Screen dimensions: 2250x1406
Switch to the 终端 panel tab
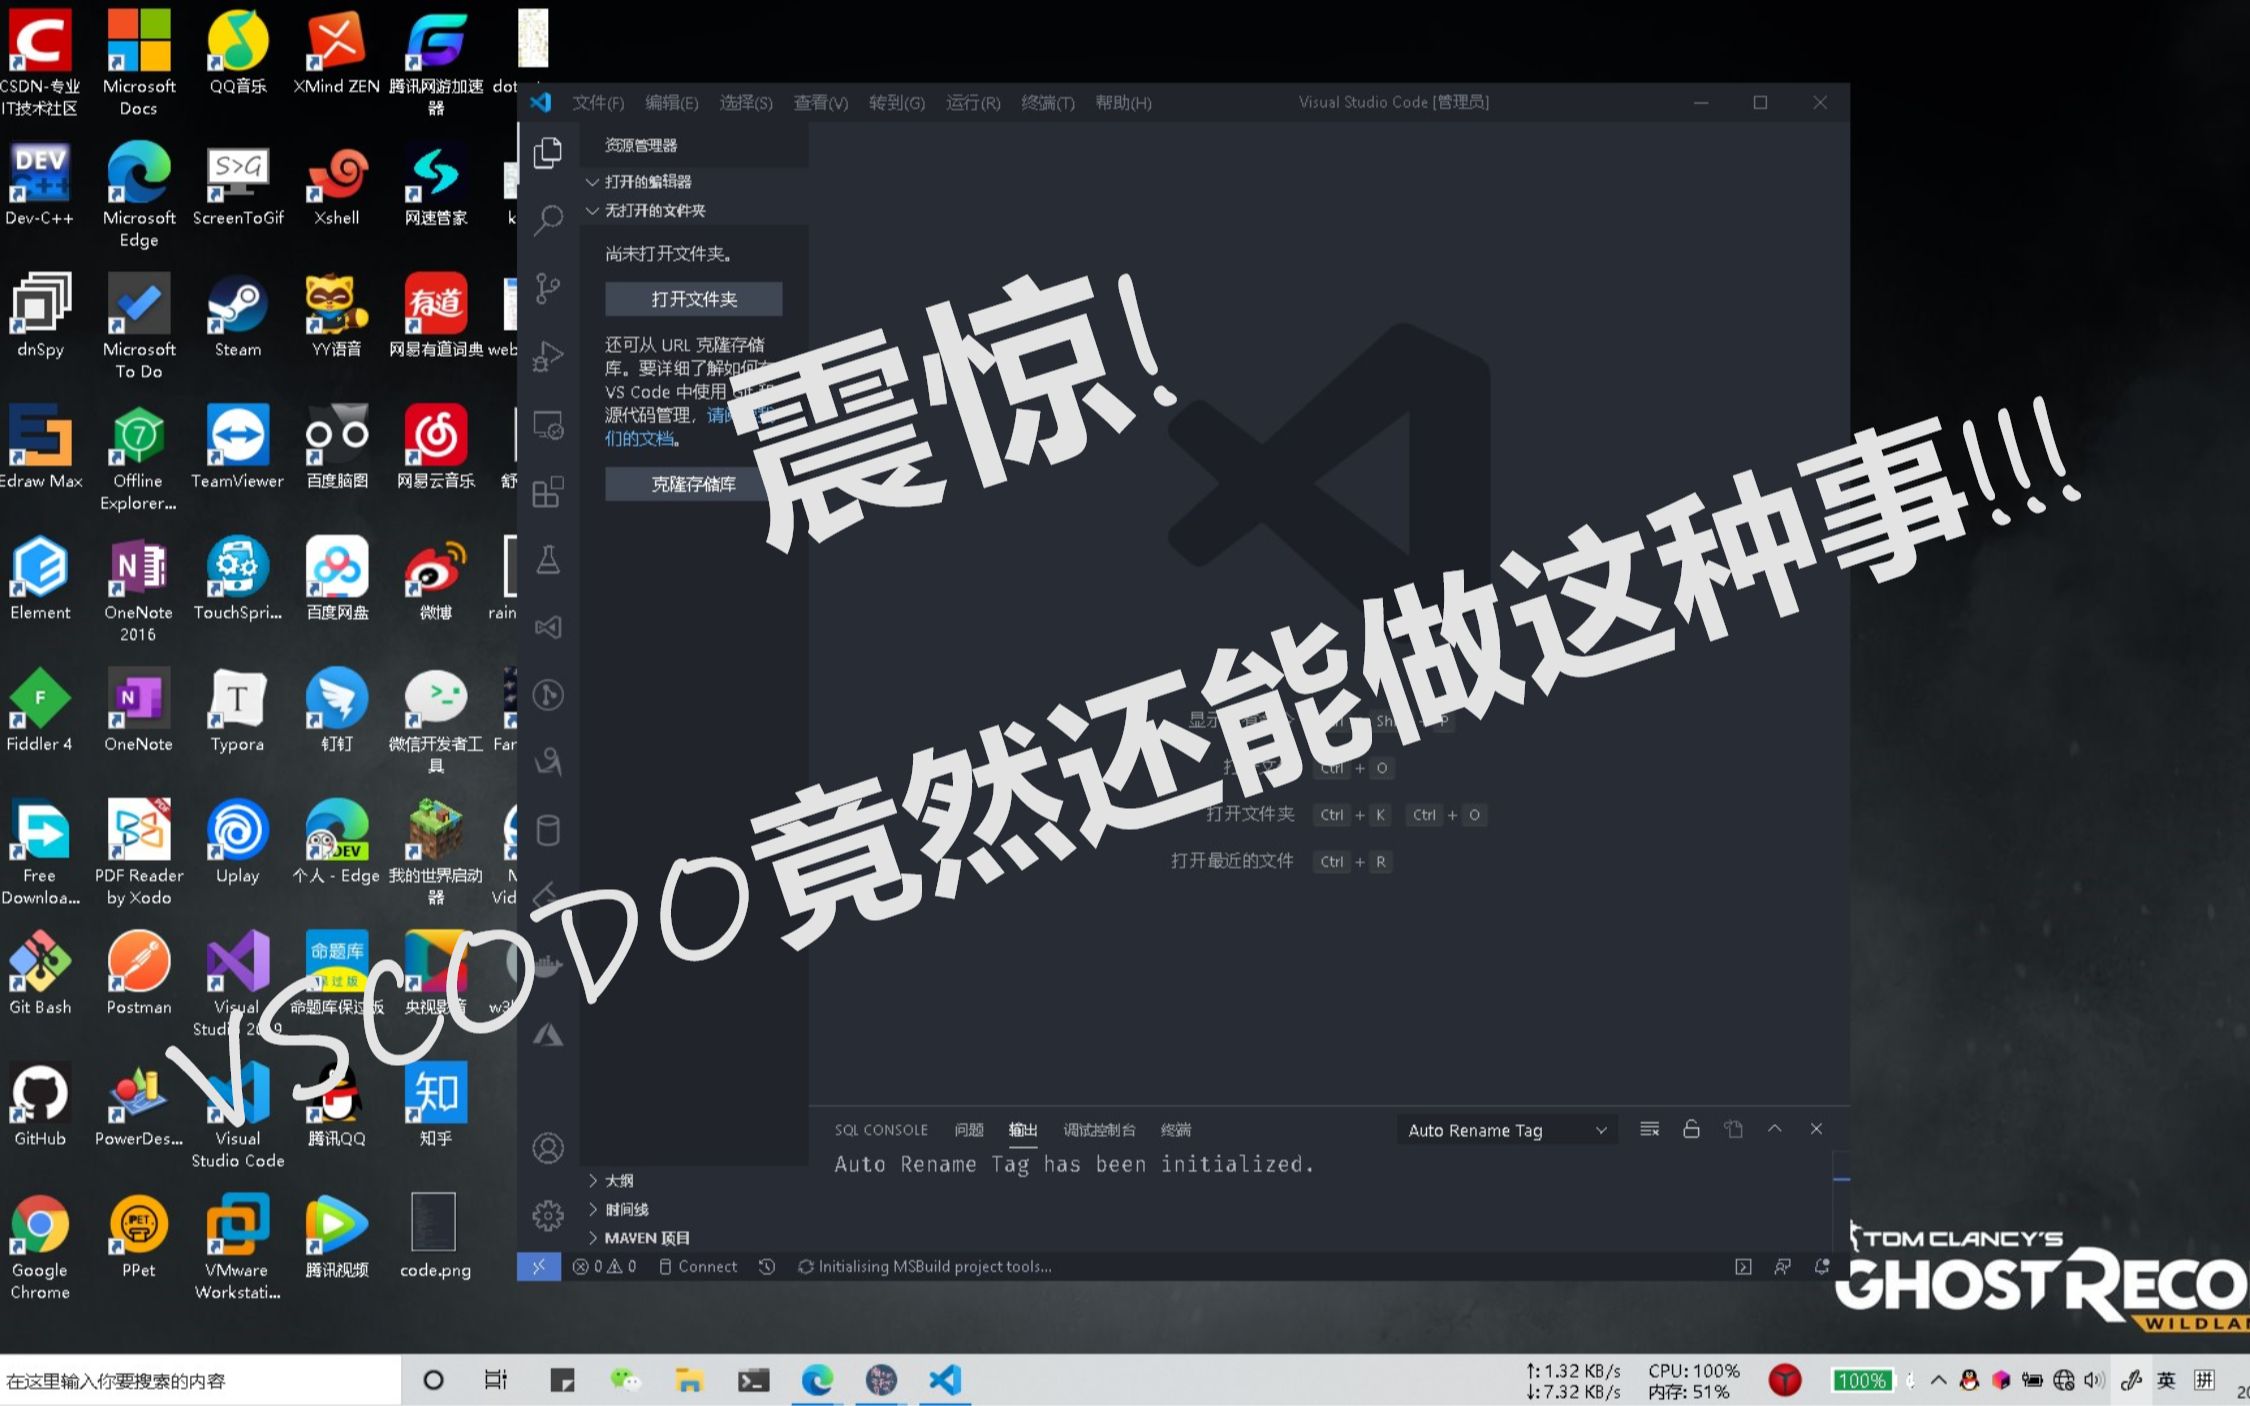coord(1175,1130)
